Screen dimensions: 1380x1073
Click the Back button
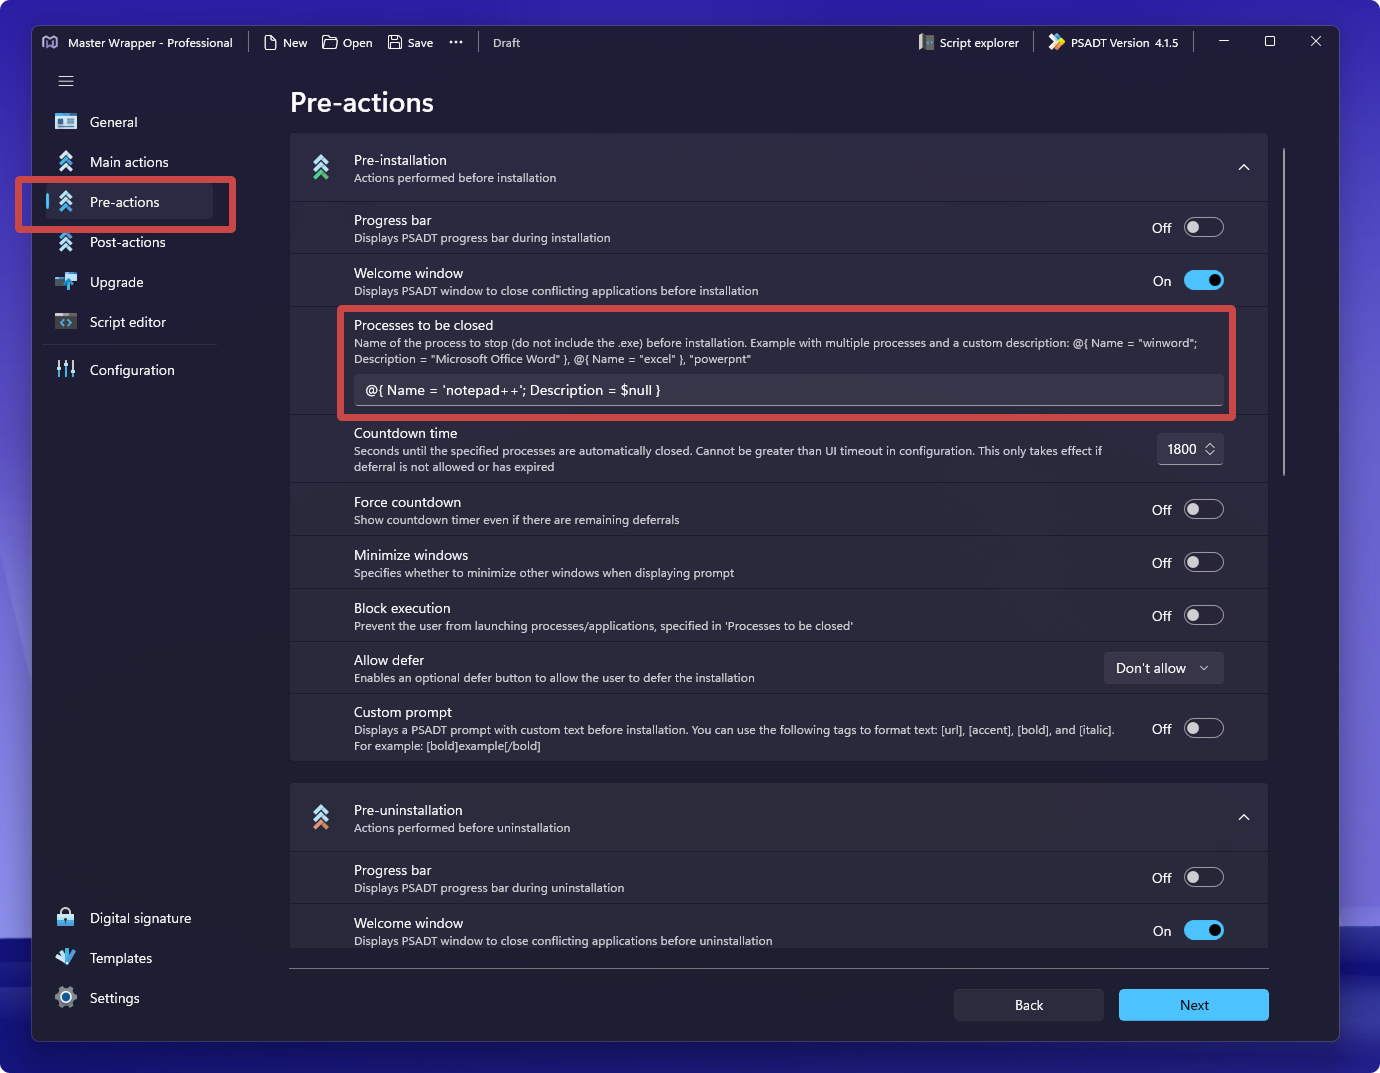coord(1028,1005)
